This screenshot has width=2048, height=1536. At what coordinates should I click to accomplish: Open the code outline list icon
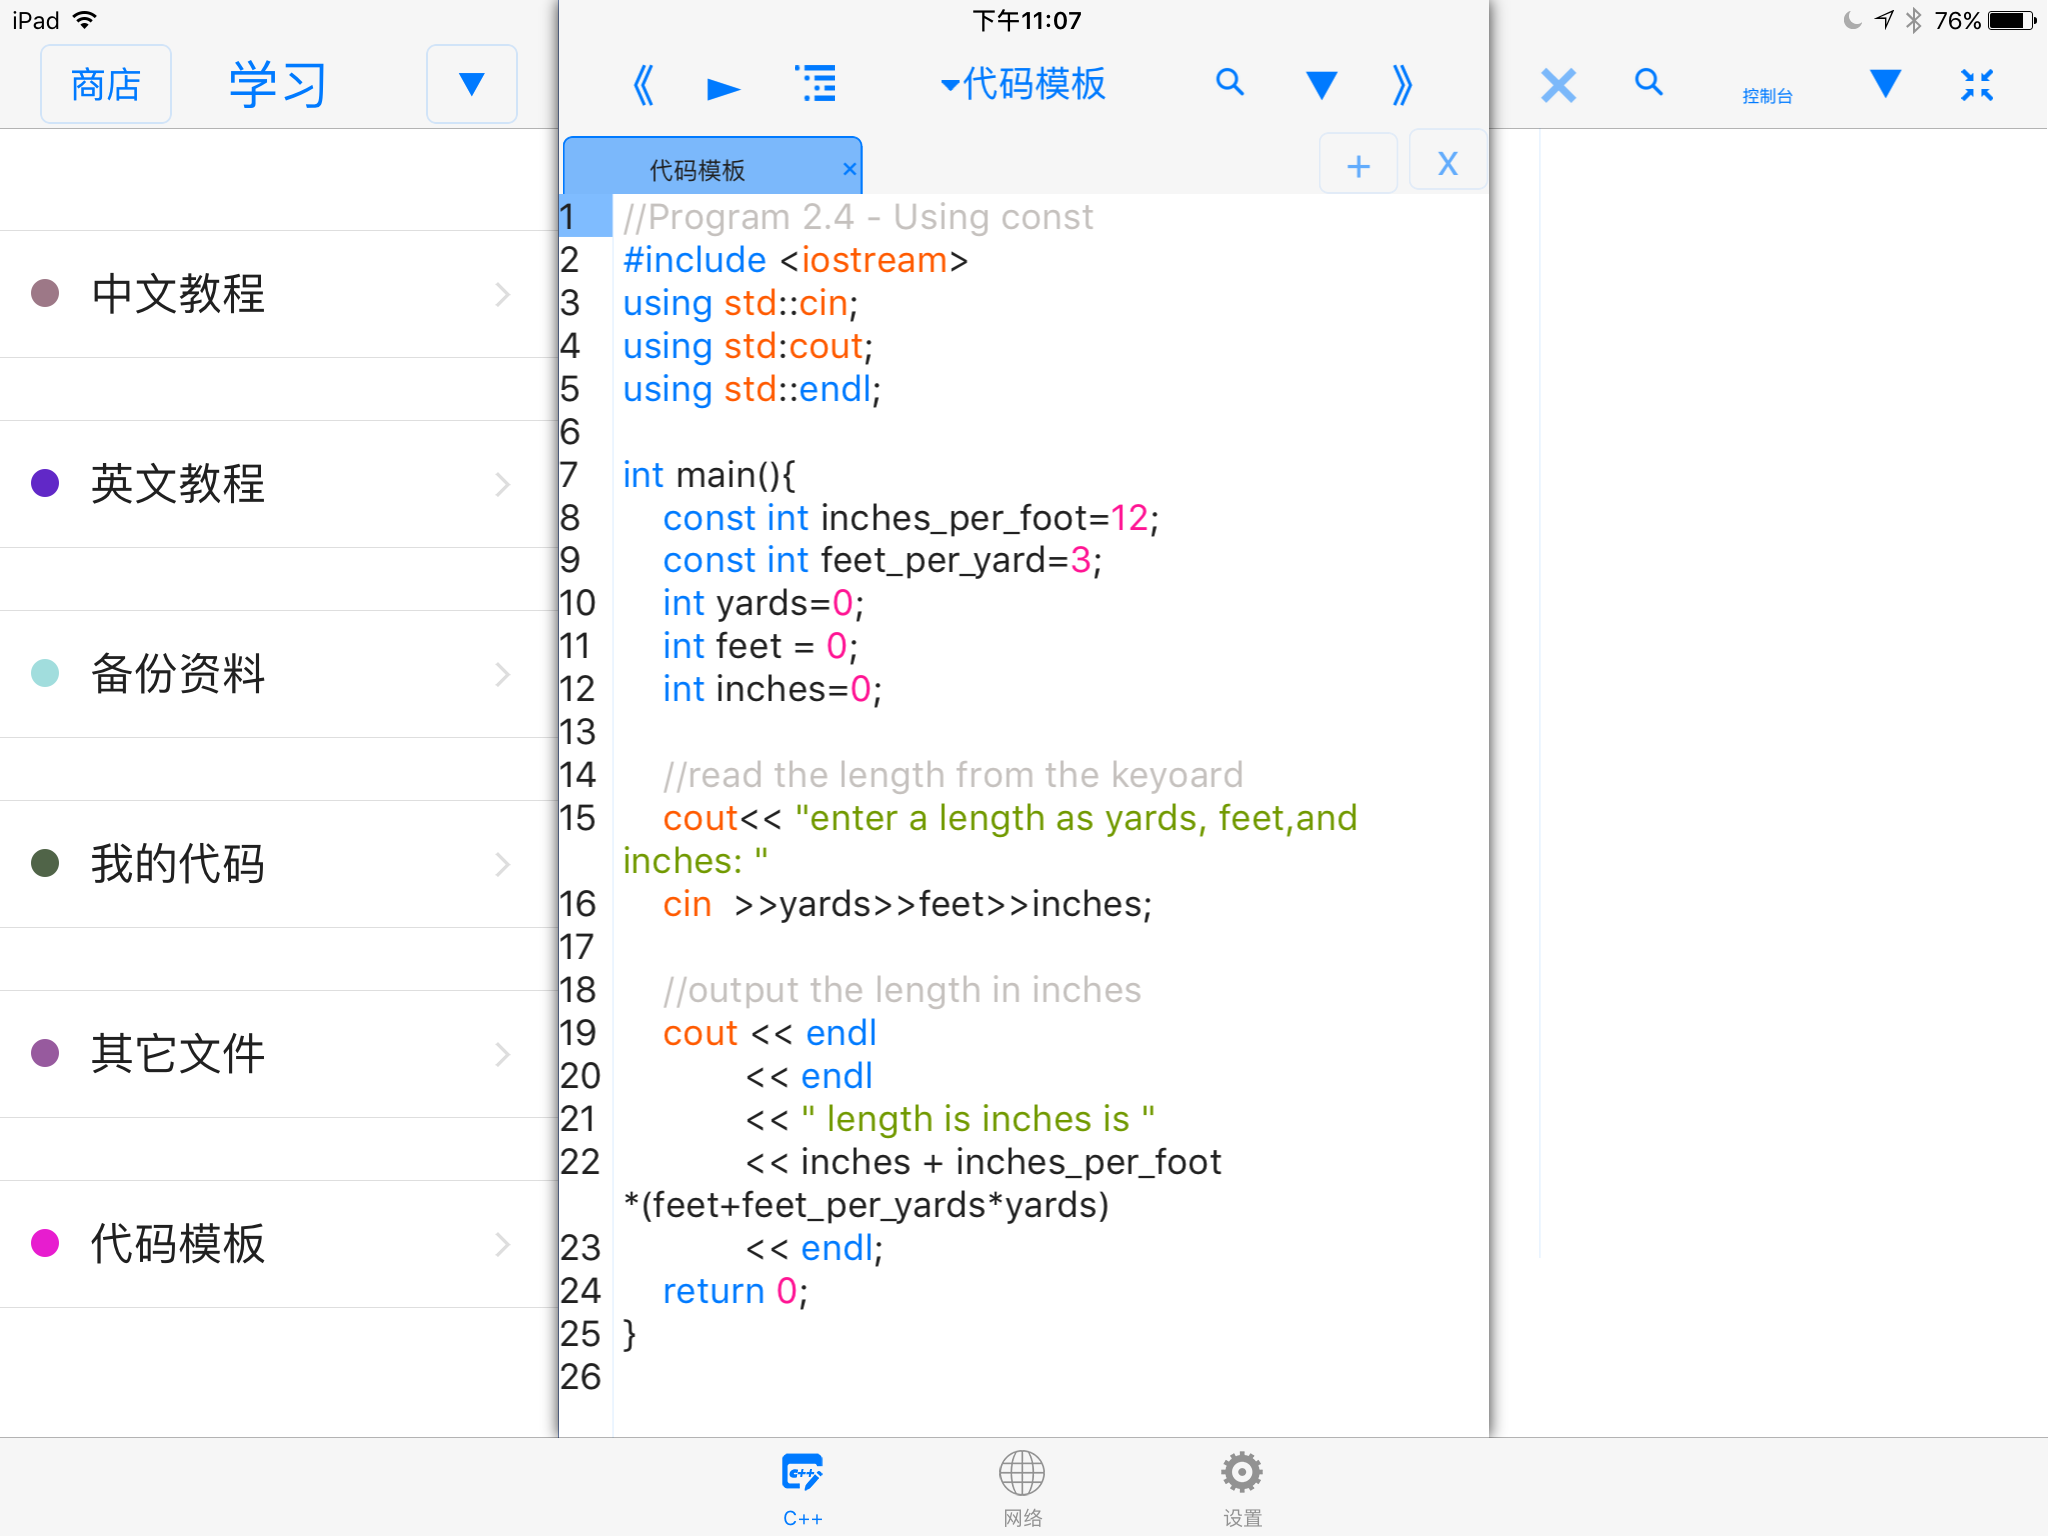(x=816, y=84)
